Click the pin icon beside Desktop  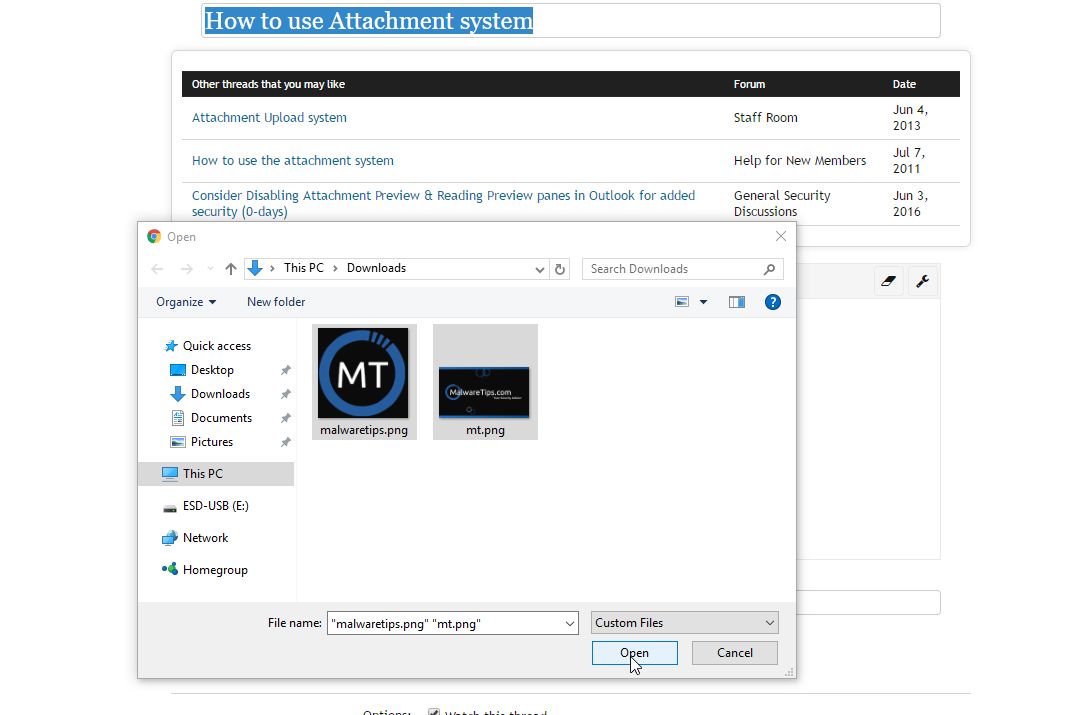coord(286,370)
